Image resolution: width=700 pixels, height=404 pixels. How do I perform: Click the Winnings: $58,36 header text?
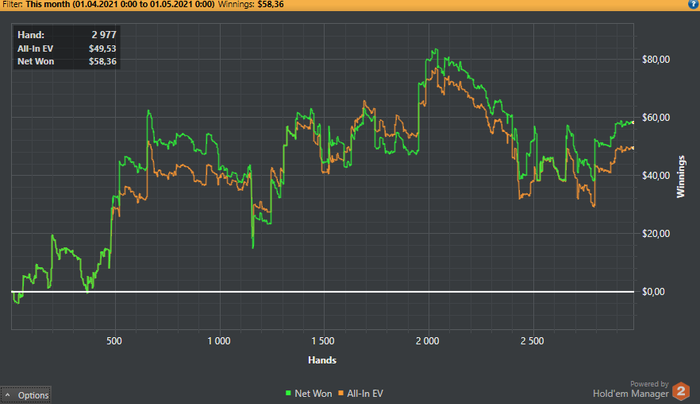pos(251,4)
